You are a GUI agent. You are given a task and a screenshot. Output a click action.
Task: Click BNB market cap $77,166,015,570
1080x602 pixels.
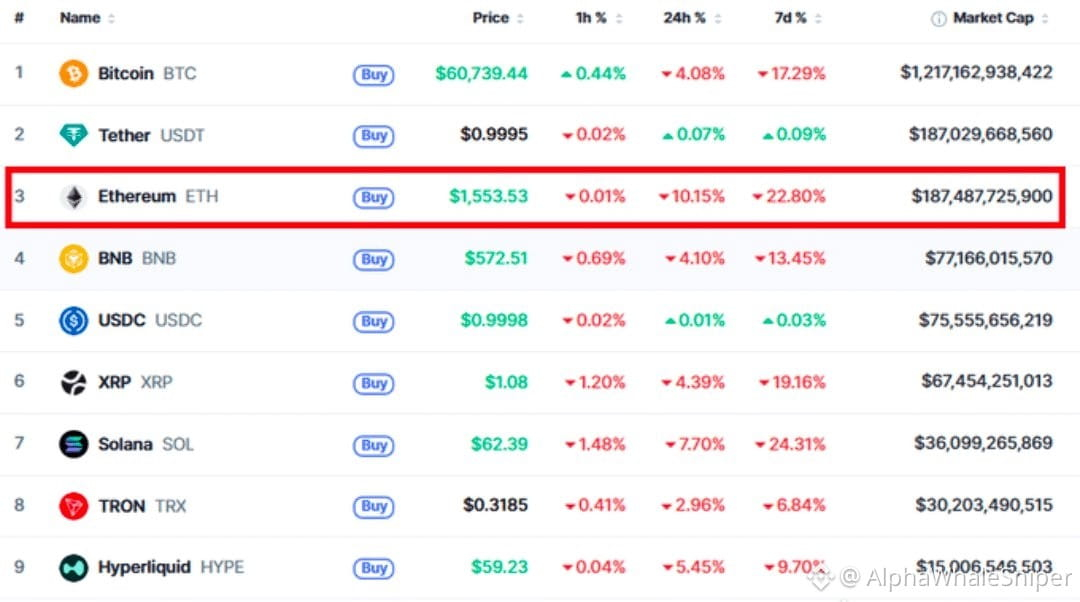[988, 258]
